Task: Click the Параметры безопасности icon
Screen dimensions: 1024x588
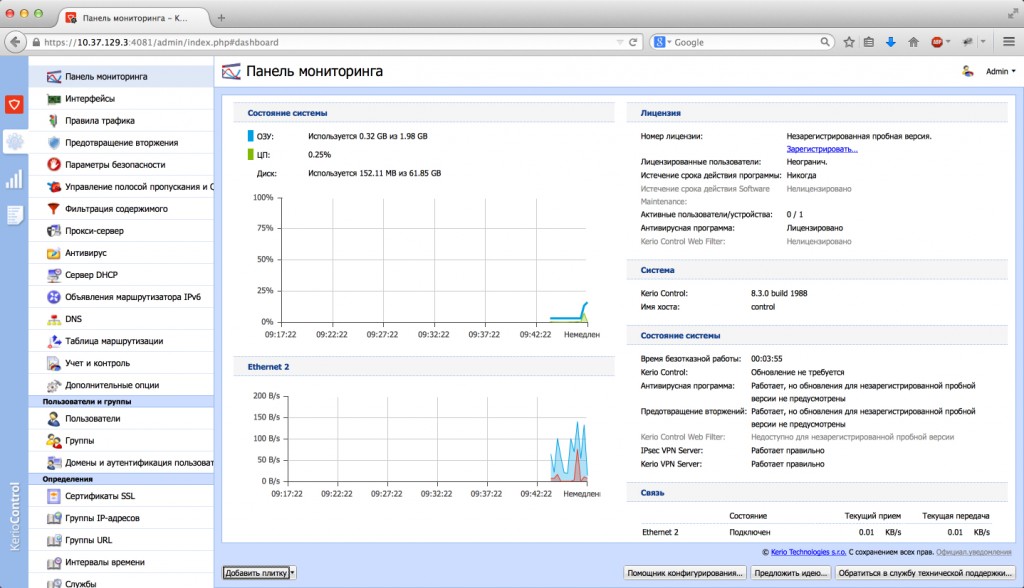Action: [x=54, y=165]
